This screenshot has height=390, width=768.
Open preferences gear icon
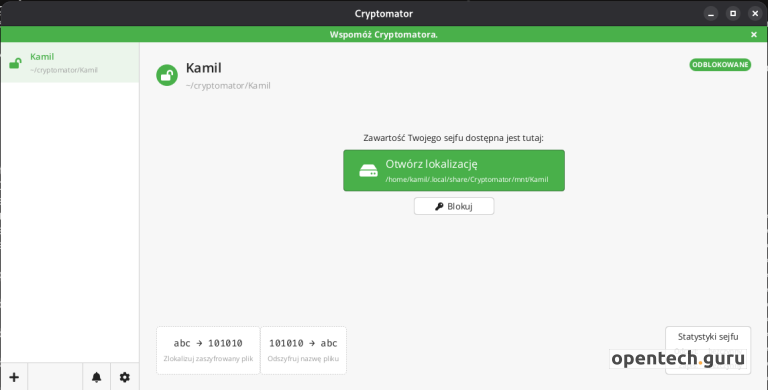[125, 377]
